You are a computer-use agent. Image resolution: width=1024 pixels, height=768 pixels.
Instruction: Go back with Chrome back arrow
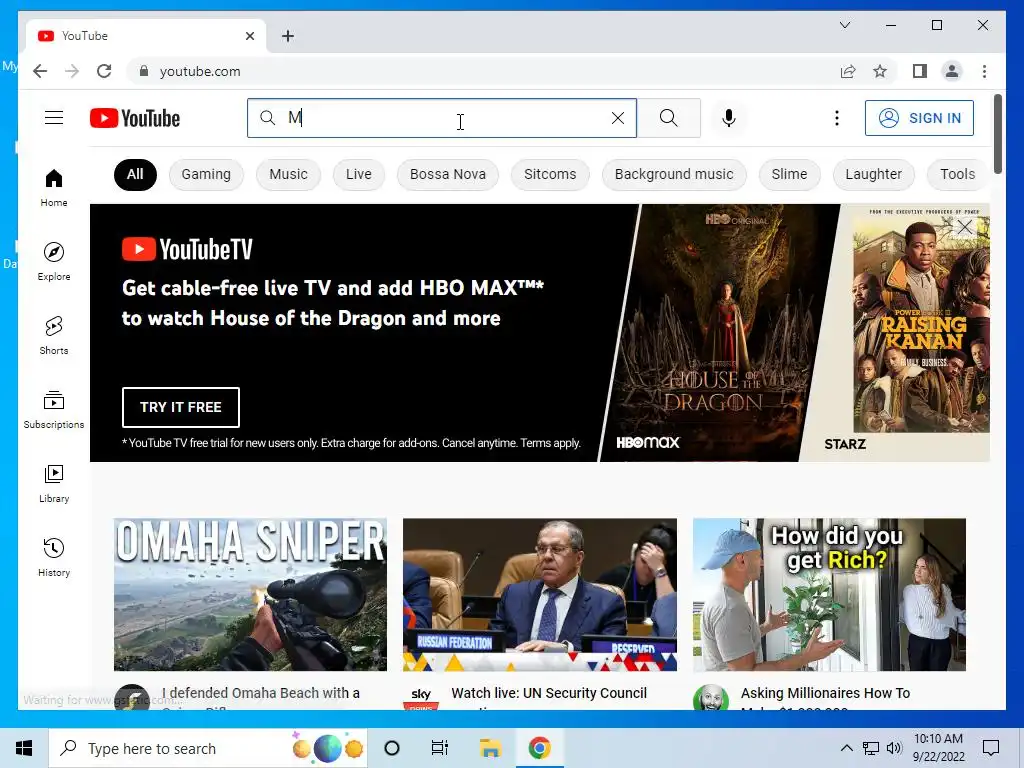(x=40, y=71)
